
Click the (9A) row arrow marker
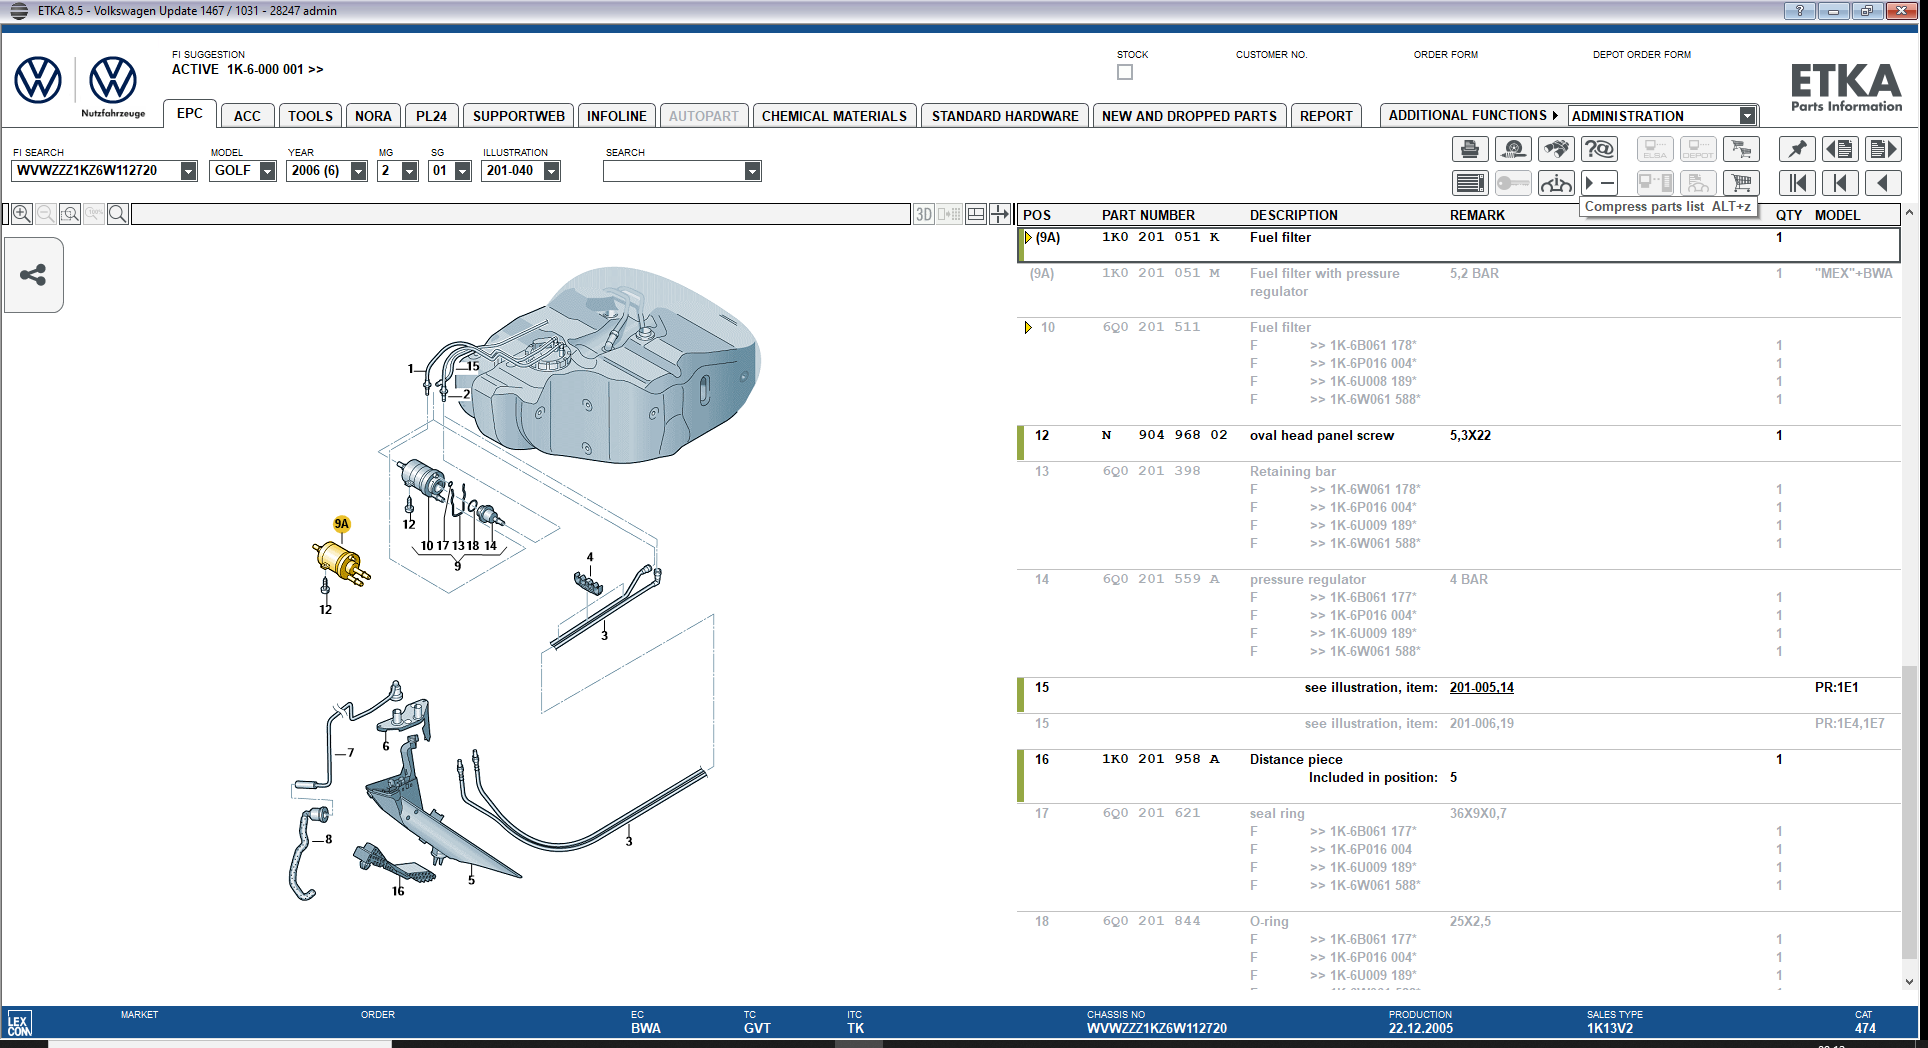coord(1028,237)
